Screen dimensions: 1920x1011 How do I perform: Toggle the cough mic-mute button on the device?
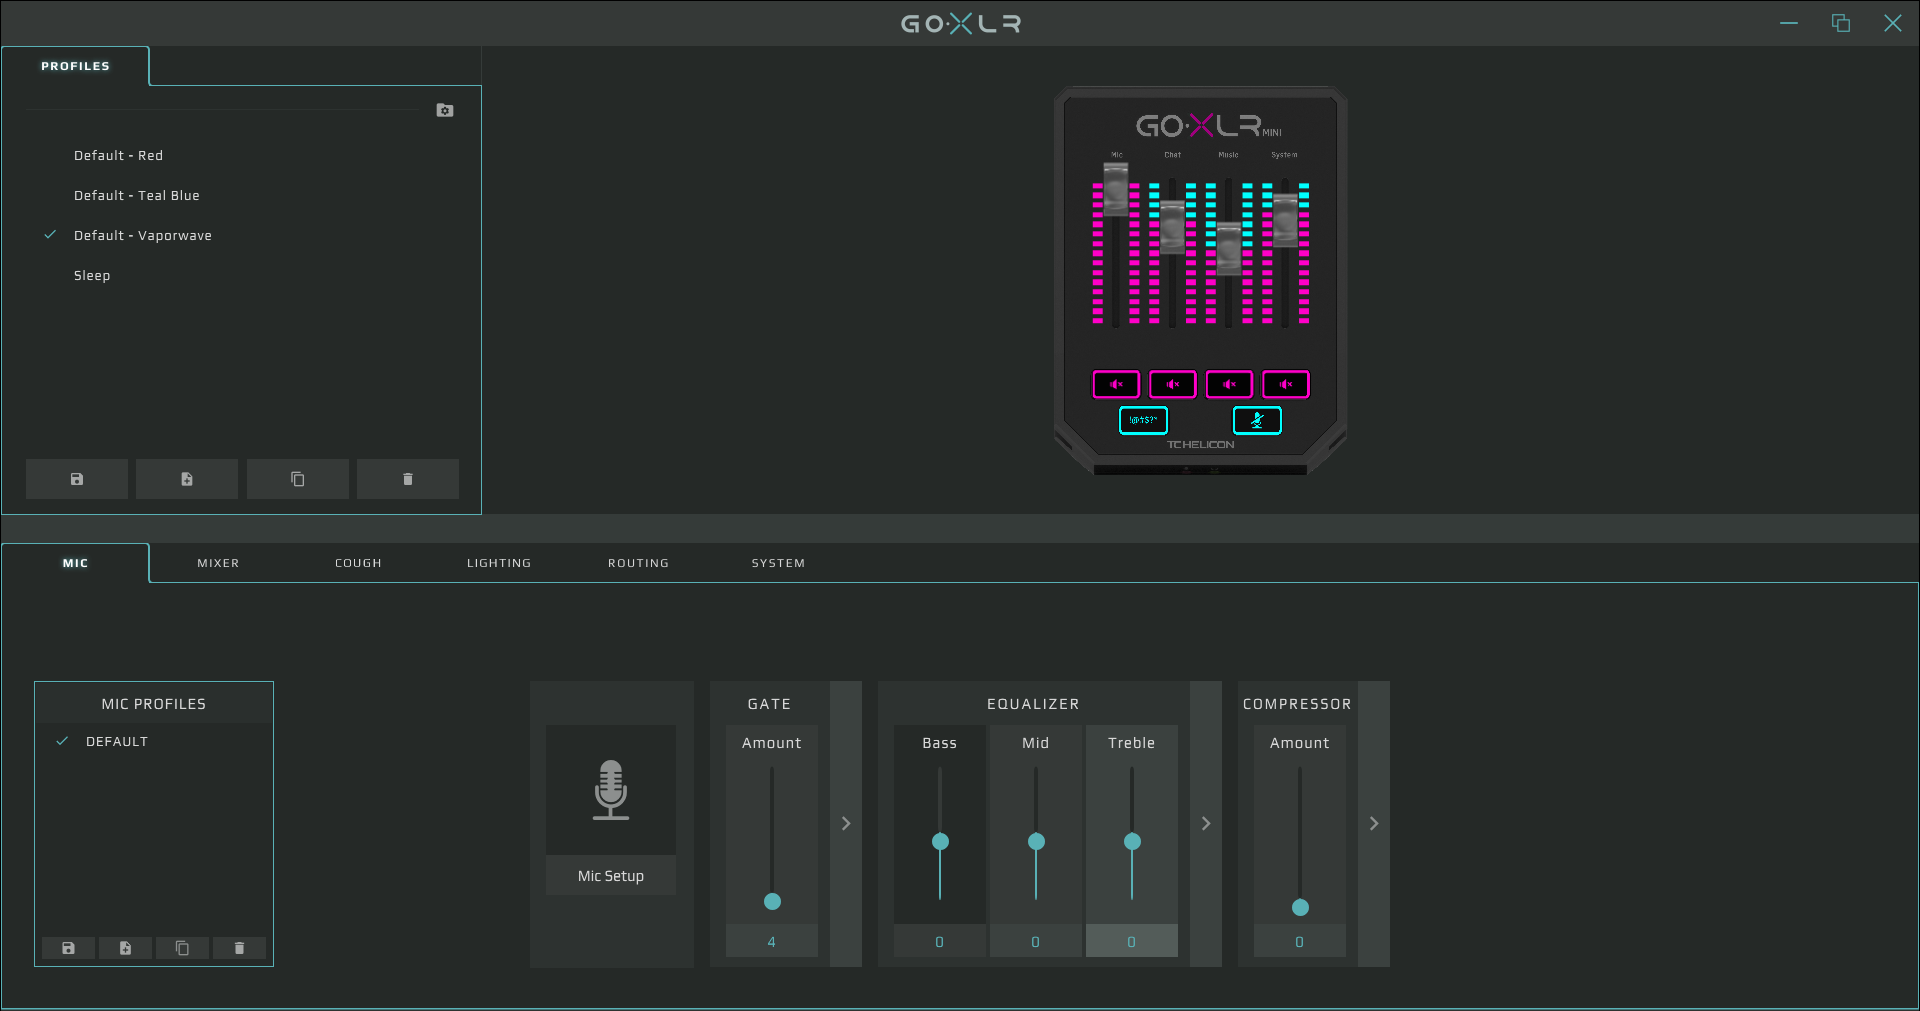[1257, 420]
